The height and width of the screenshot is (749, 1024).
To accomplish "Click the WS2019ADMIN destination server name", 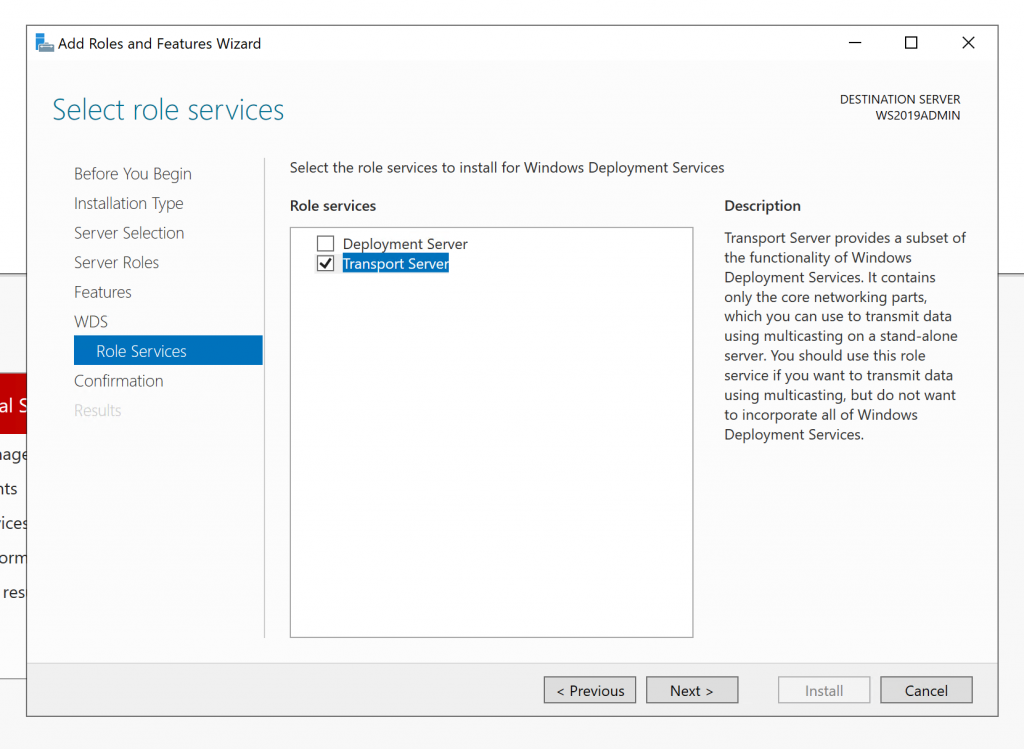I will (x=918, y=116).
